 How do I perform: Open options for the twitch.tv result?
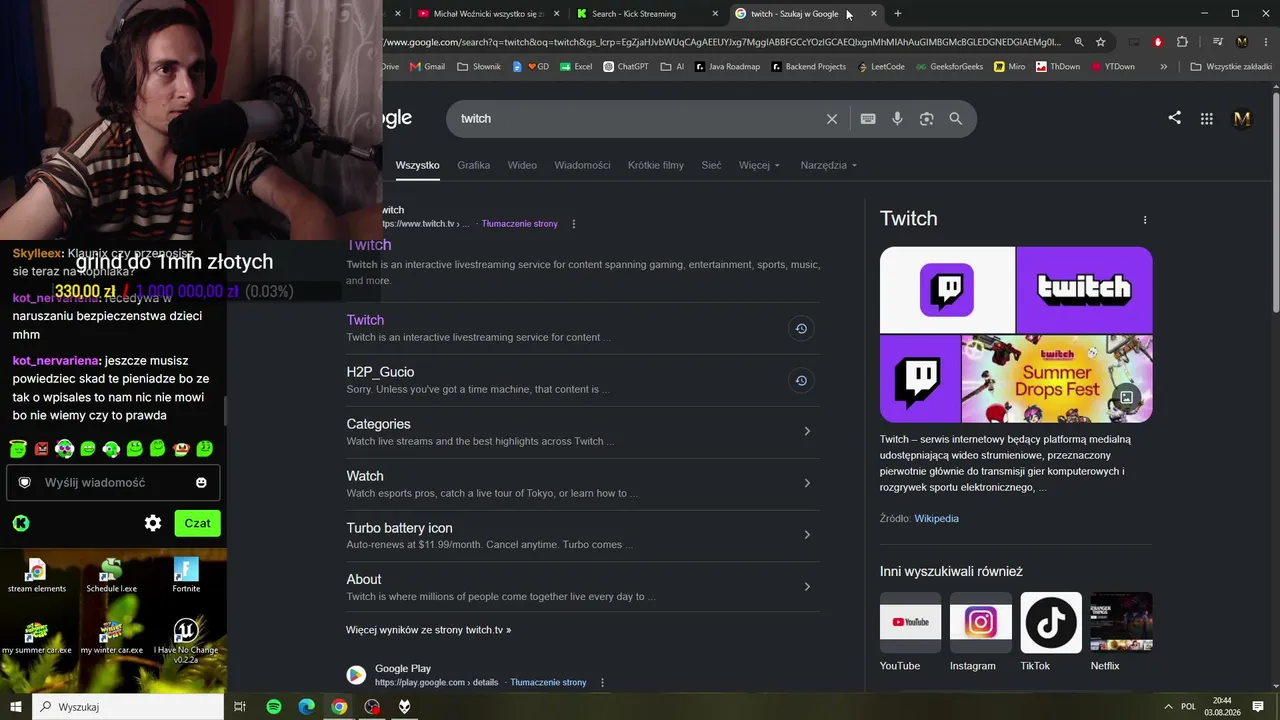[574, 224]
